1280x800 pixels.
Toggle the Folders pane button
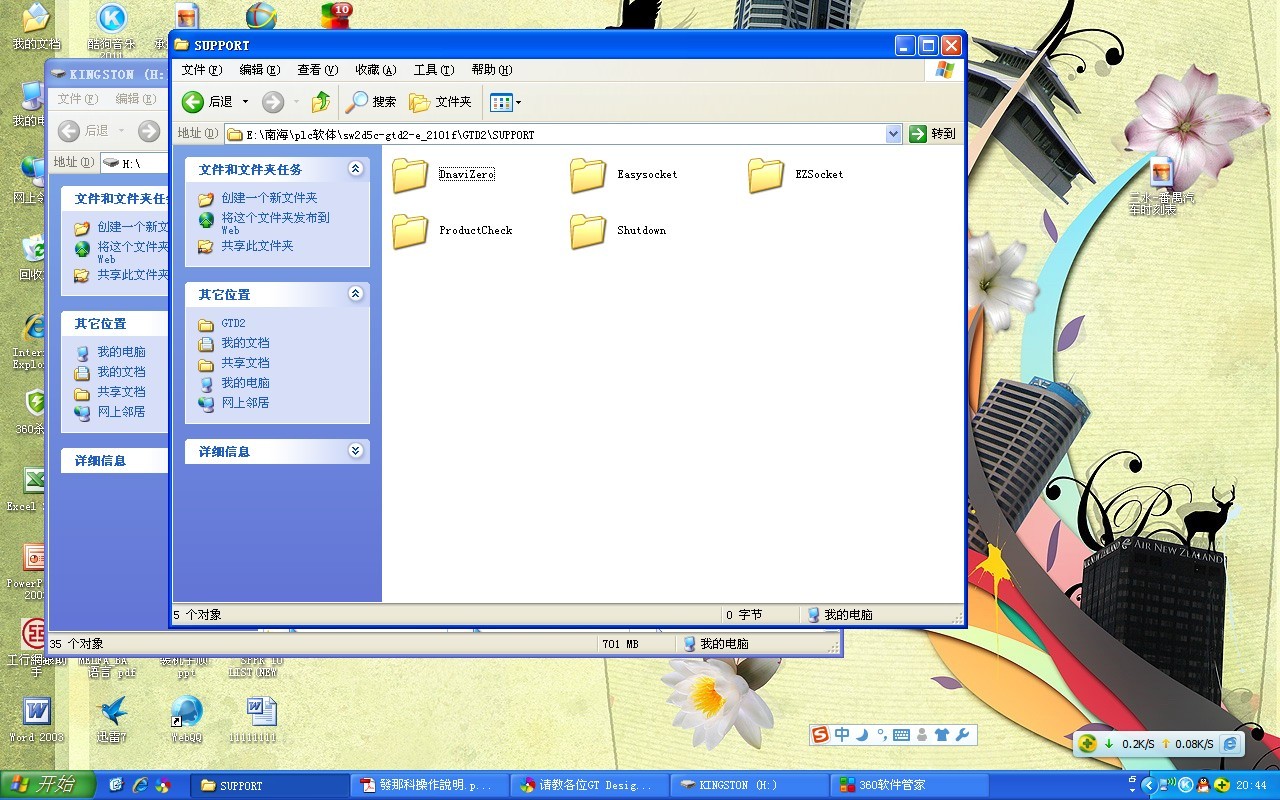pyautogui.click(x=441, y=102)
